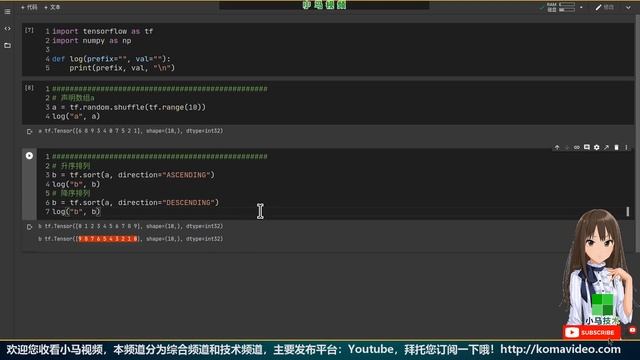
Task: Collapse the header with the top-right chevron
Action: 628,7
